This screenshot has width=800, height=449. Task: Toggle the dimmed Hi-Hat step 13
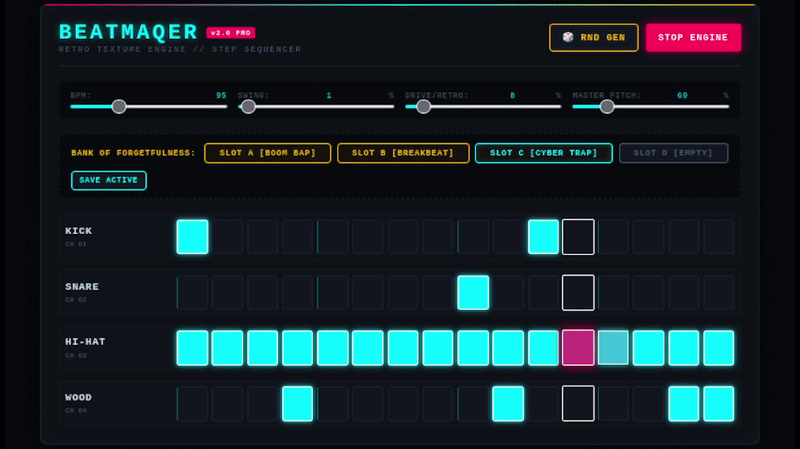click(613, 348)
